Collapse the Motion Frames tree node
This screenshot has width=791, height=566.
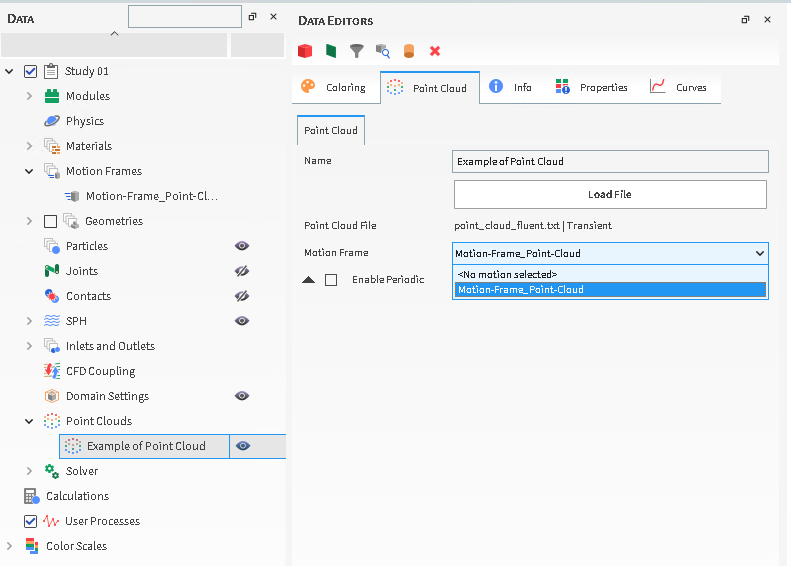(29, 171)
